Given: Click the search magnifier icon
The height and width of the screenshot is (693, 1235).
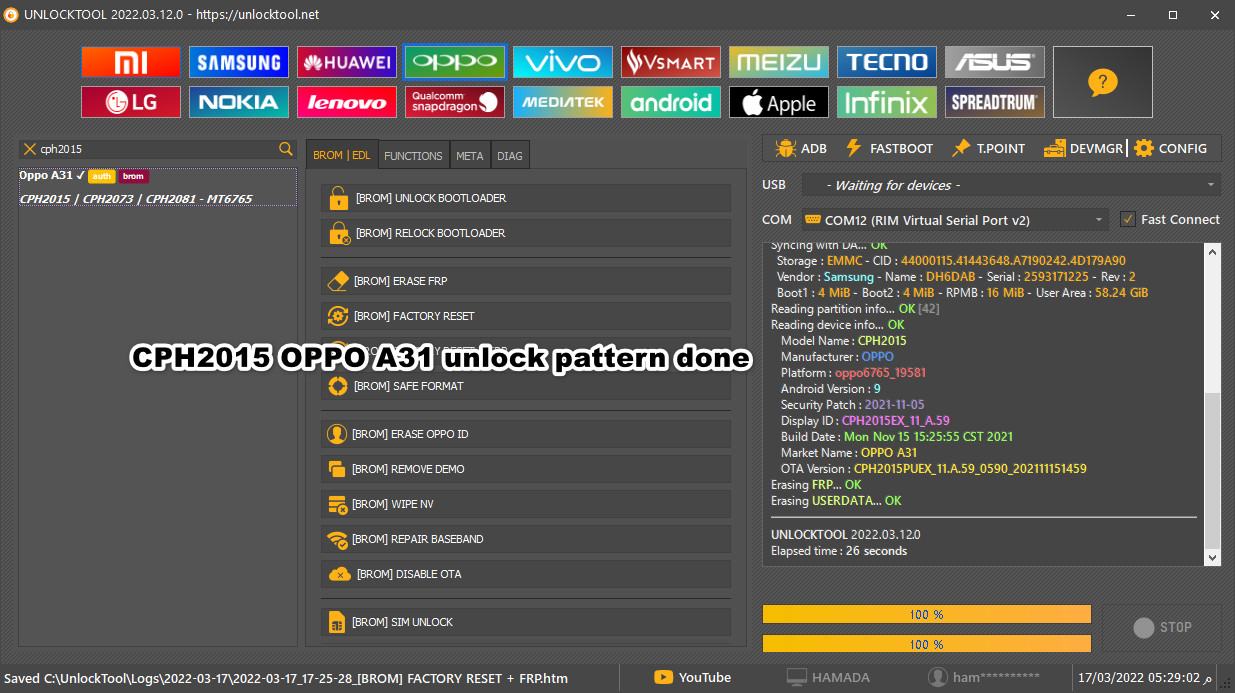Looking at the screenshot, I should (x=286, y=148).
